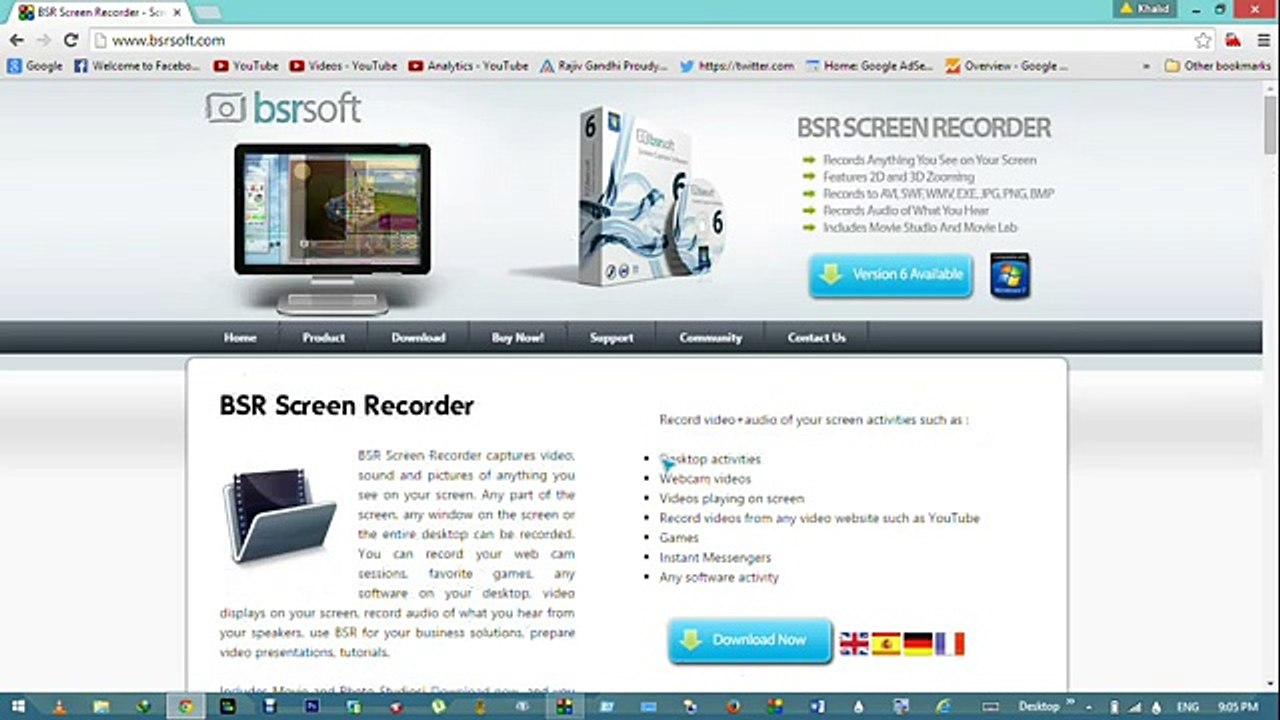Open the Download menu item
Viewport: 1280px width, 720px height.
[418, 338]
